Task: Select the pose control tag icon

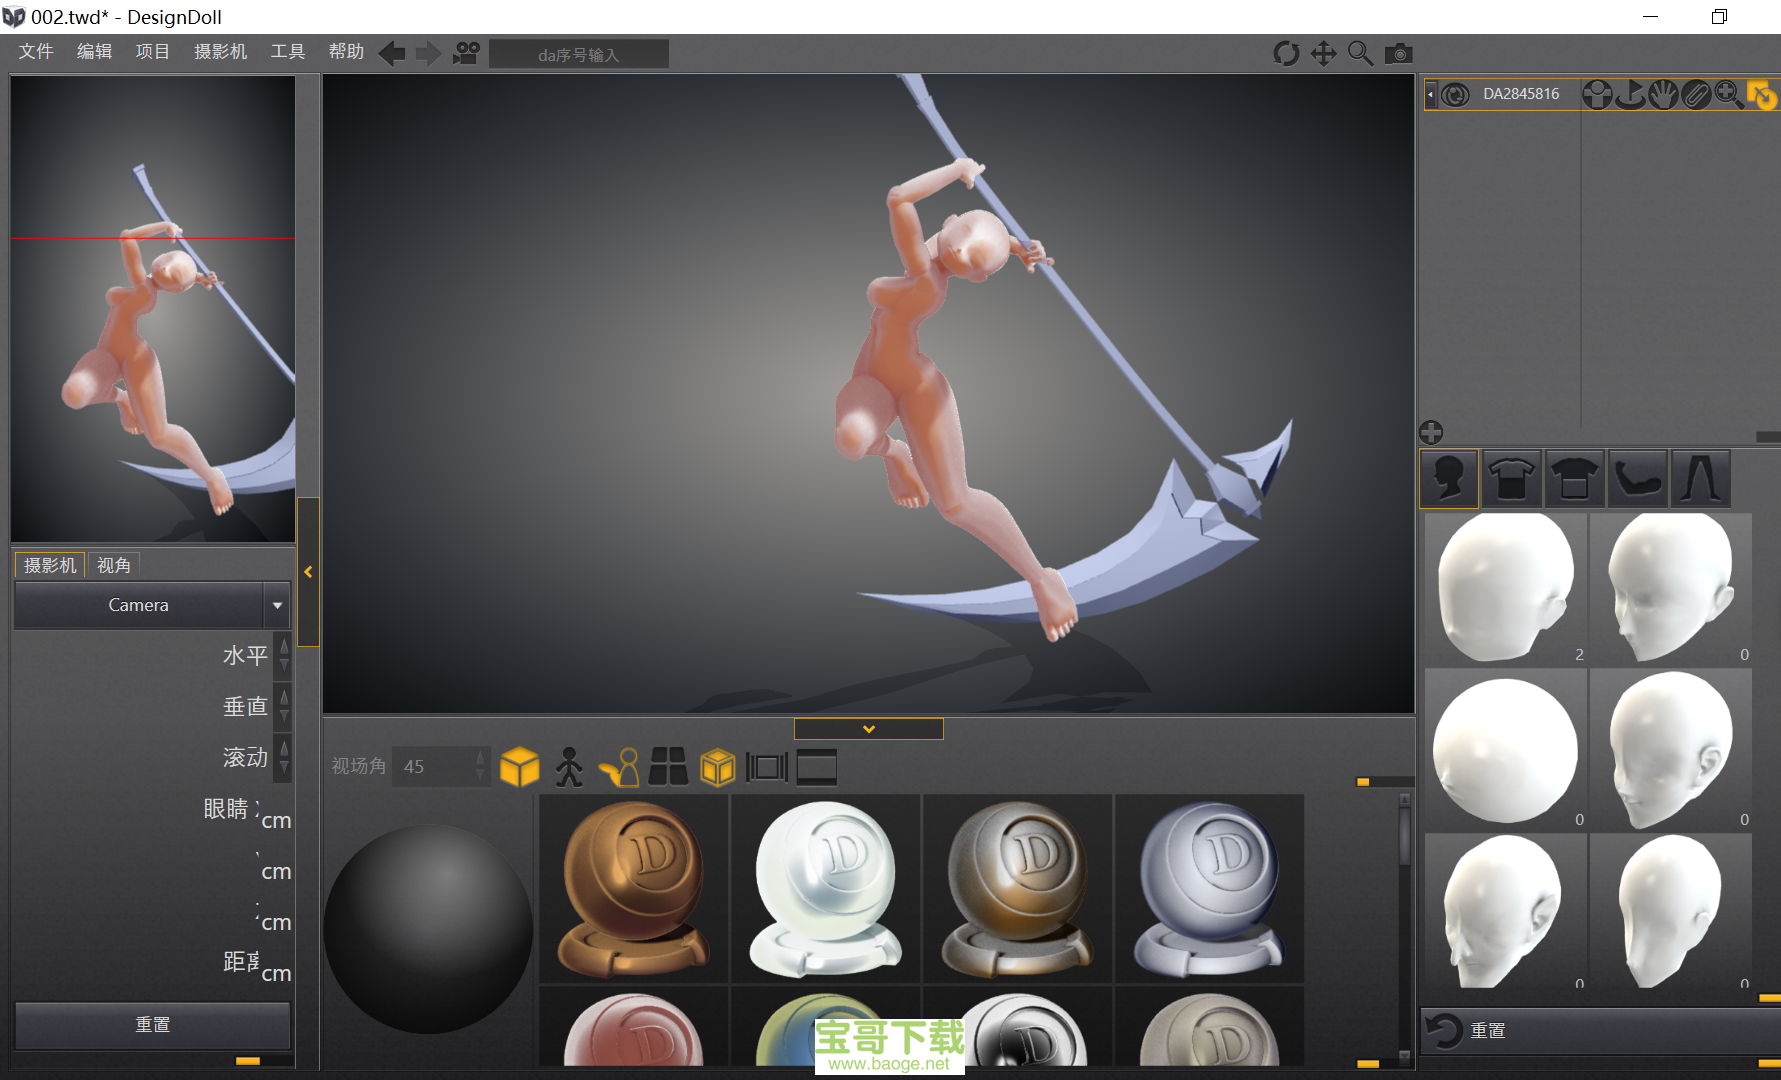Action: coord(1597,94)
